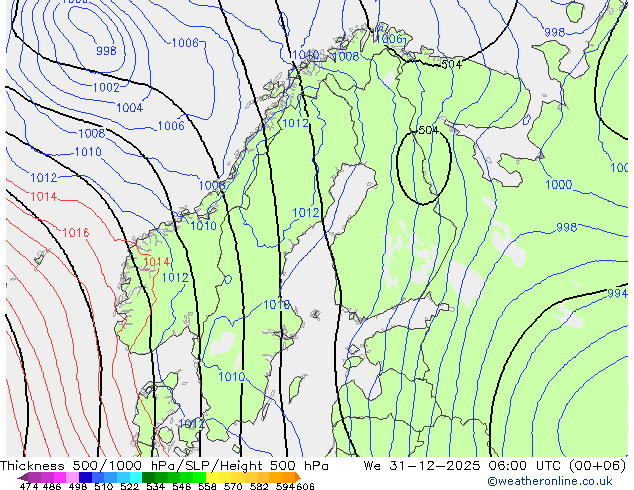Click the legend value 606
Image resolution: width=634 pixels, height=490 pixels.
(305, 486)
